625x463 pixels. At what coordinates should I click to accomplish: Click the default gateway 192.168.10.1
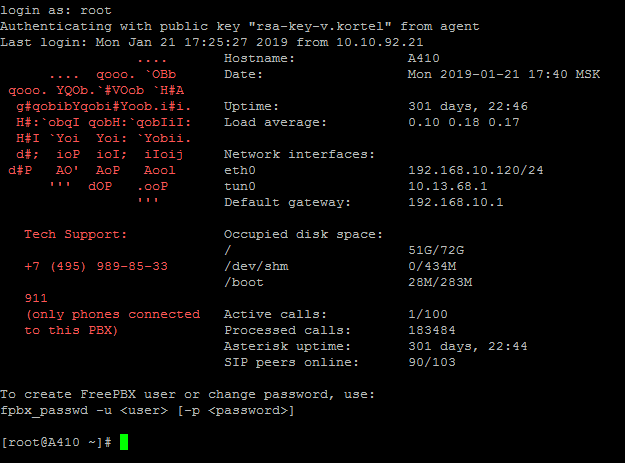coord(456,202)
